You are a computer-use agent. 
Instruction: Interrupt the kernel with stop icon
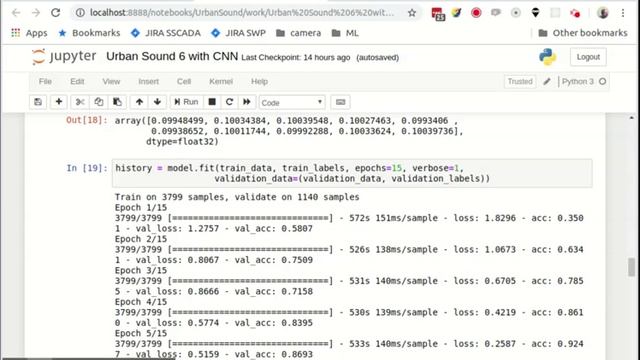click(x=212, y=102)
